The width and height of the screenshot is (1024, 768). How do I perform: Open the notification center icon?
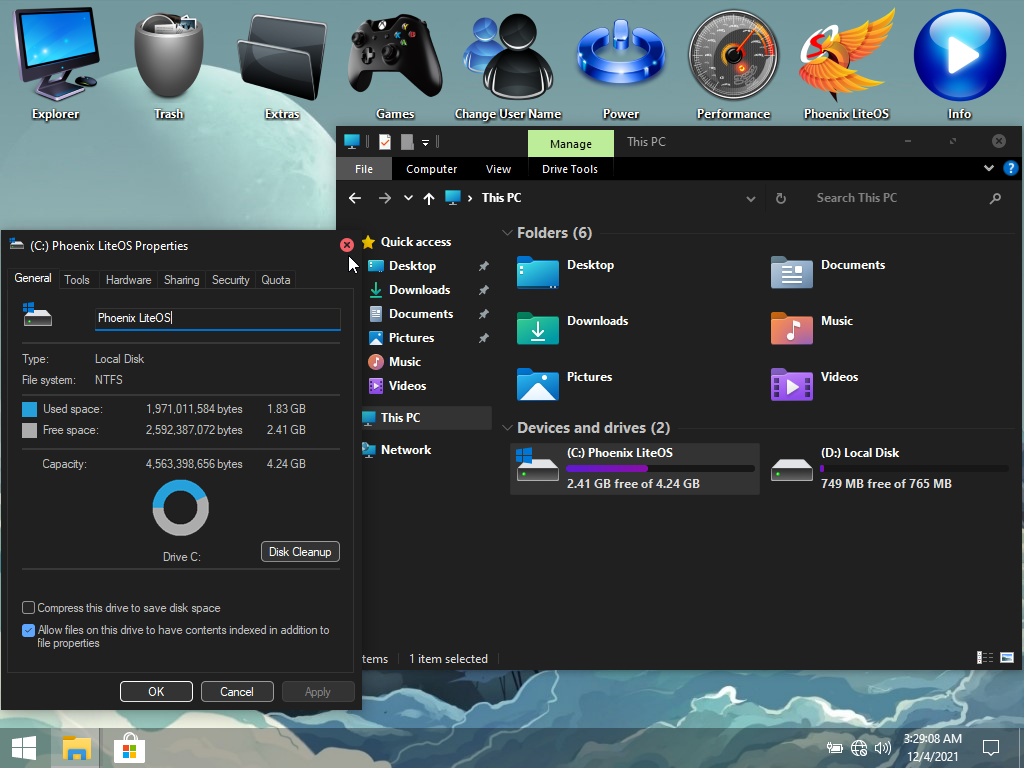pos(991,748)
